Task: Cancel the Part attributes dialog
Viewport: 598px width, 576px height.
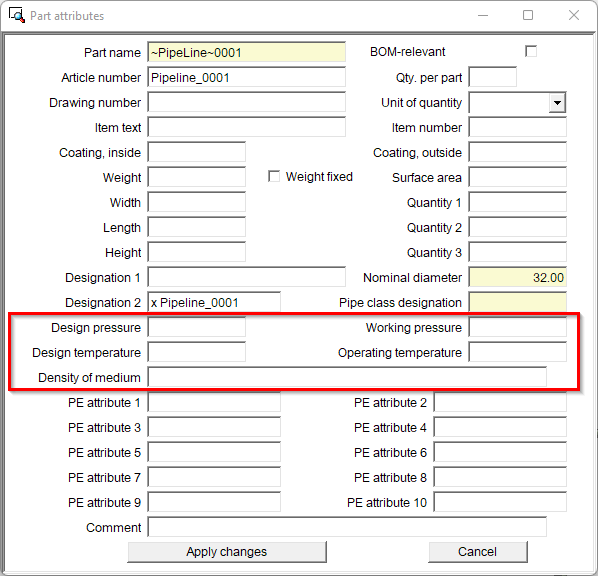Action: [477, 552]
